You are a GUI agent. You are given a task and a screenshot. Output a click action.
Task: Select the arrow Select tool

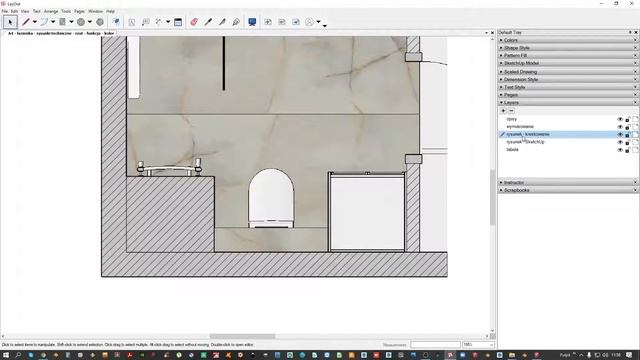point(10,22)
